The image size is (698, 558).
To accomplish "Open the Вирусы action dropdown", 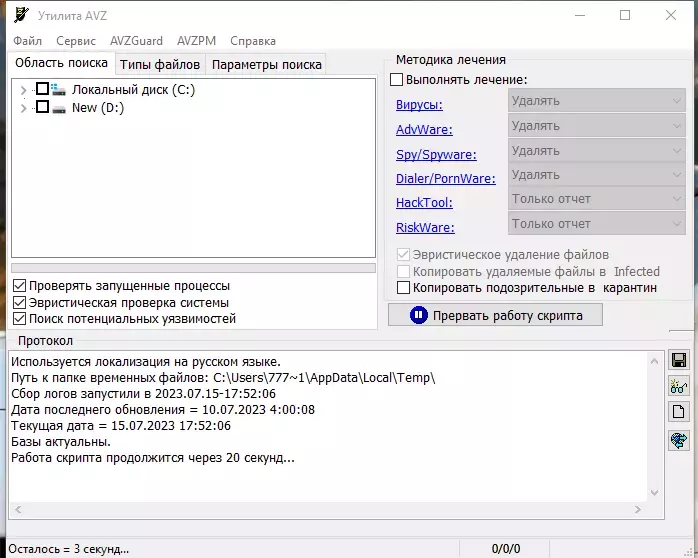I will 597,101.
